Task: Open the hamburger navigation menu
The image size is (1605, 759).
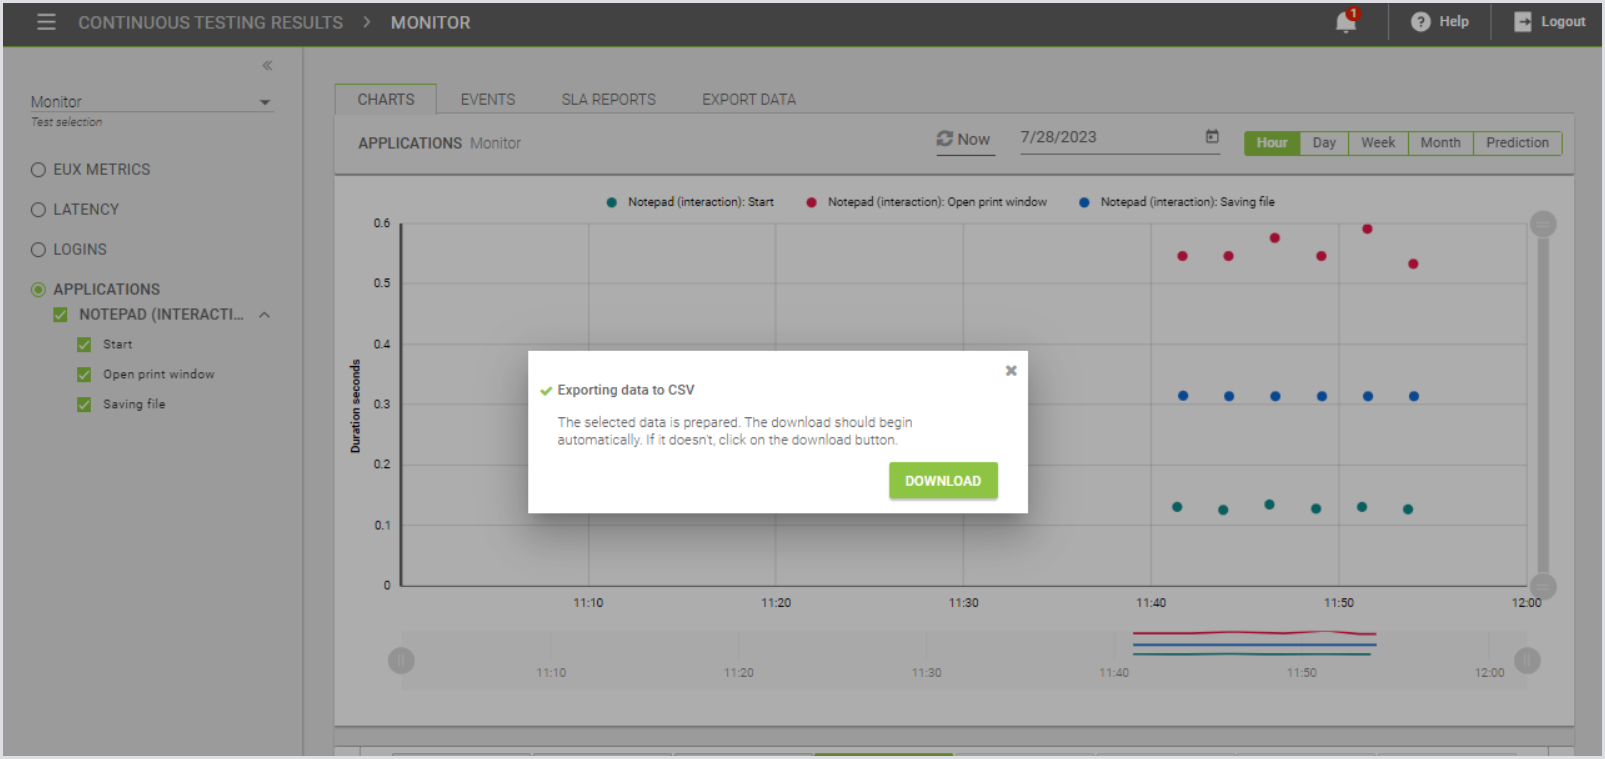Action: coord(46,22)
